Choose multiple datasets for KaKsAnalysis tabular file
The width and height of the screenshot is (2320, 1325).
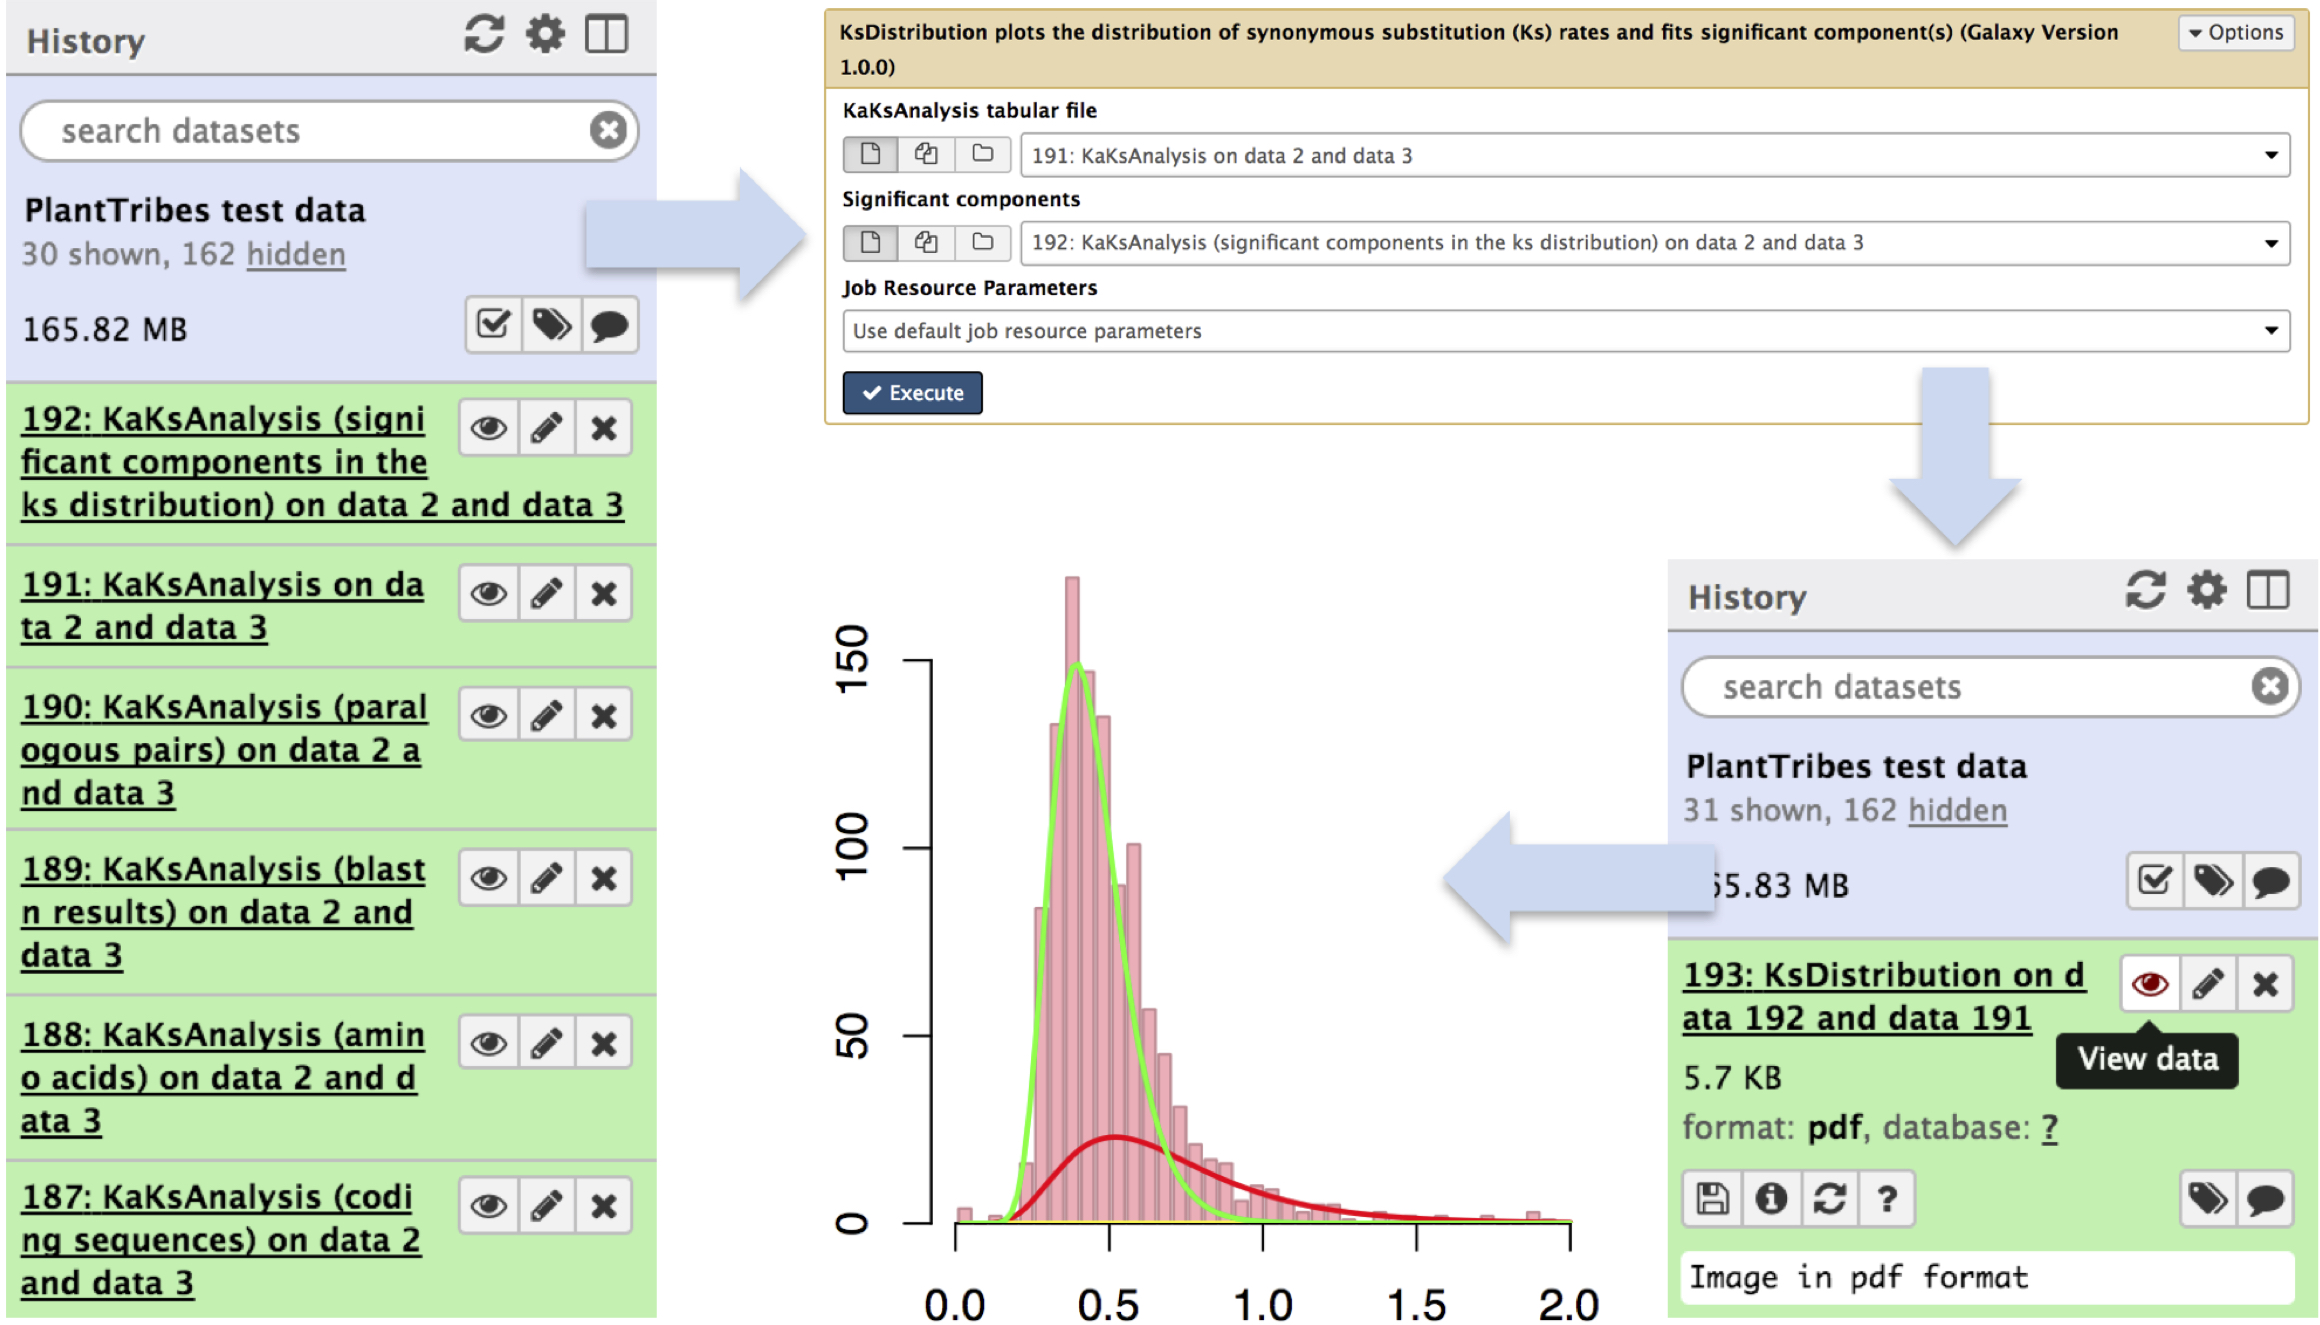(x=926, y=155)
